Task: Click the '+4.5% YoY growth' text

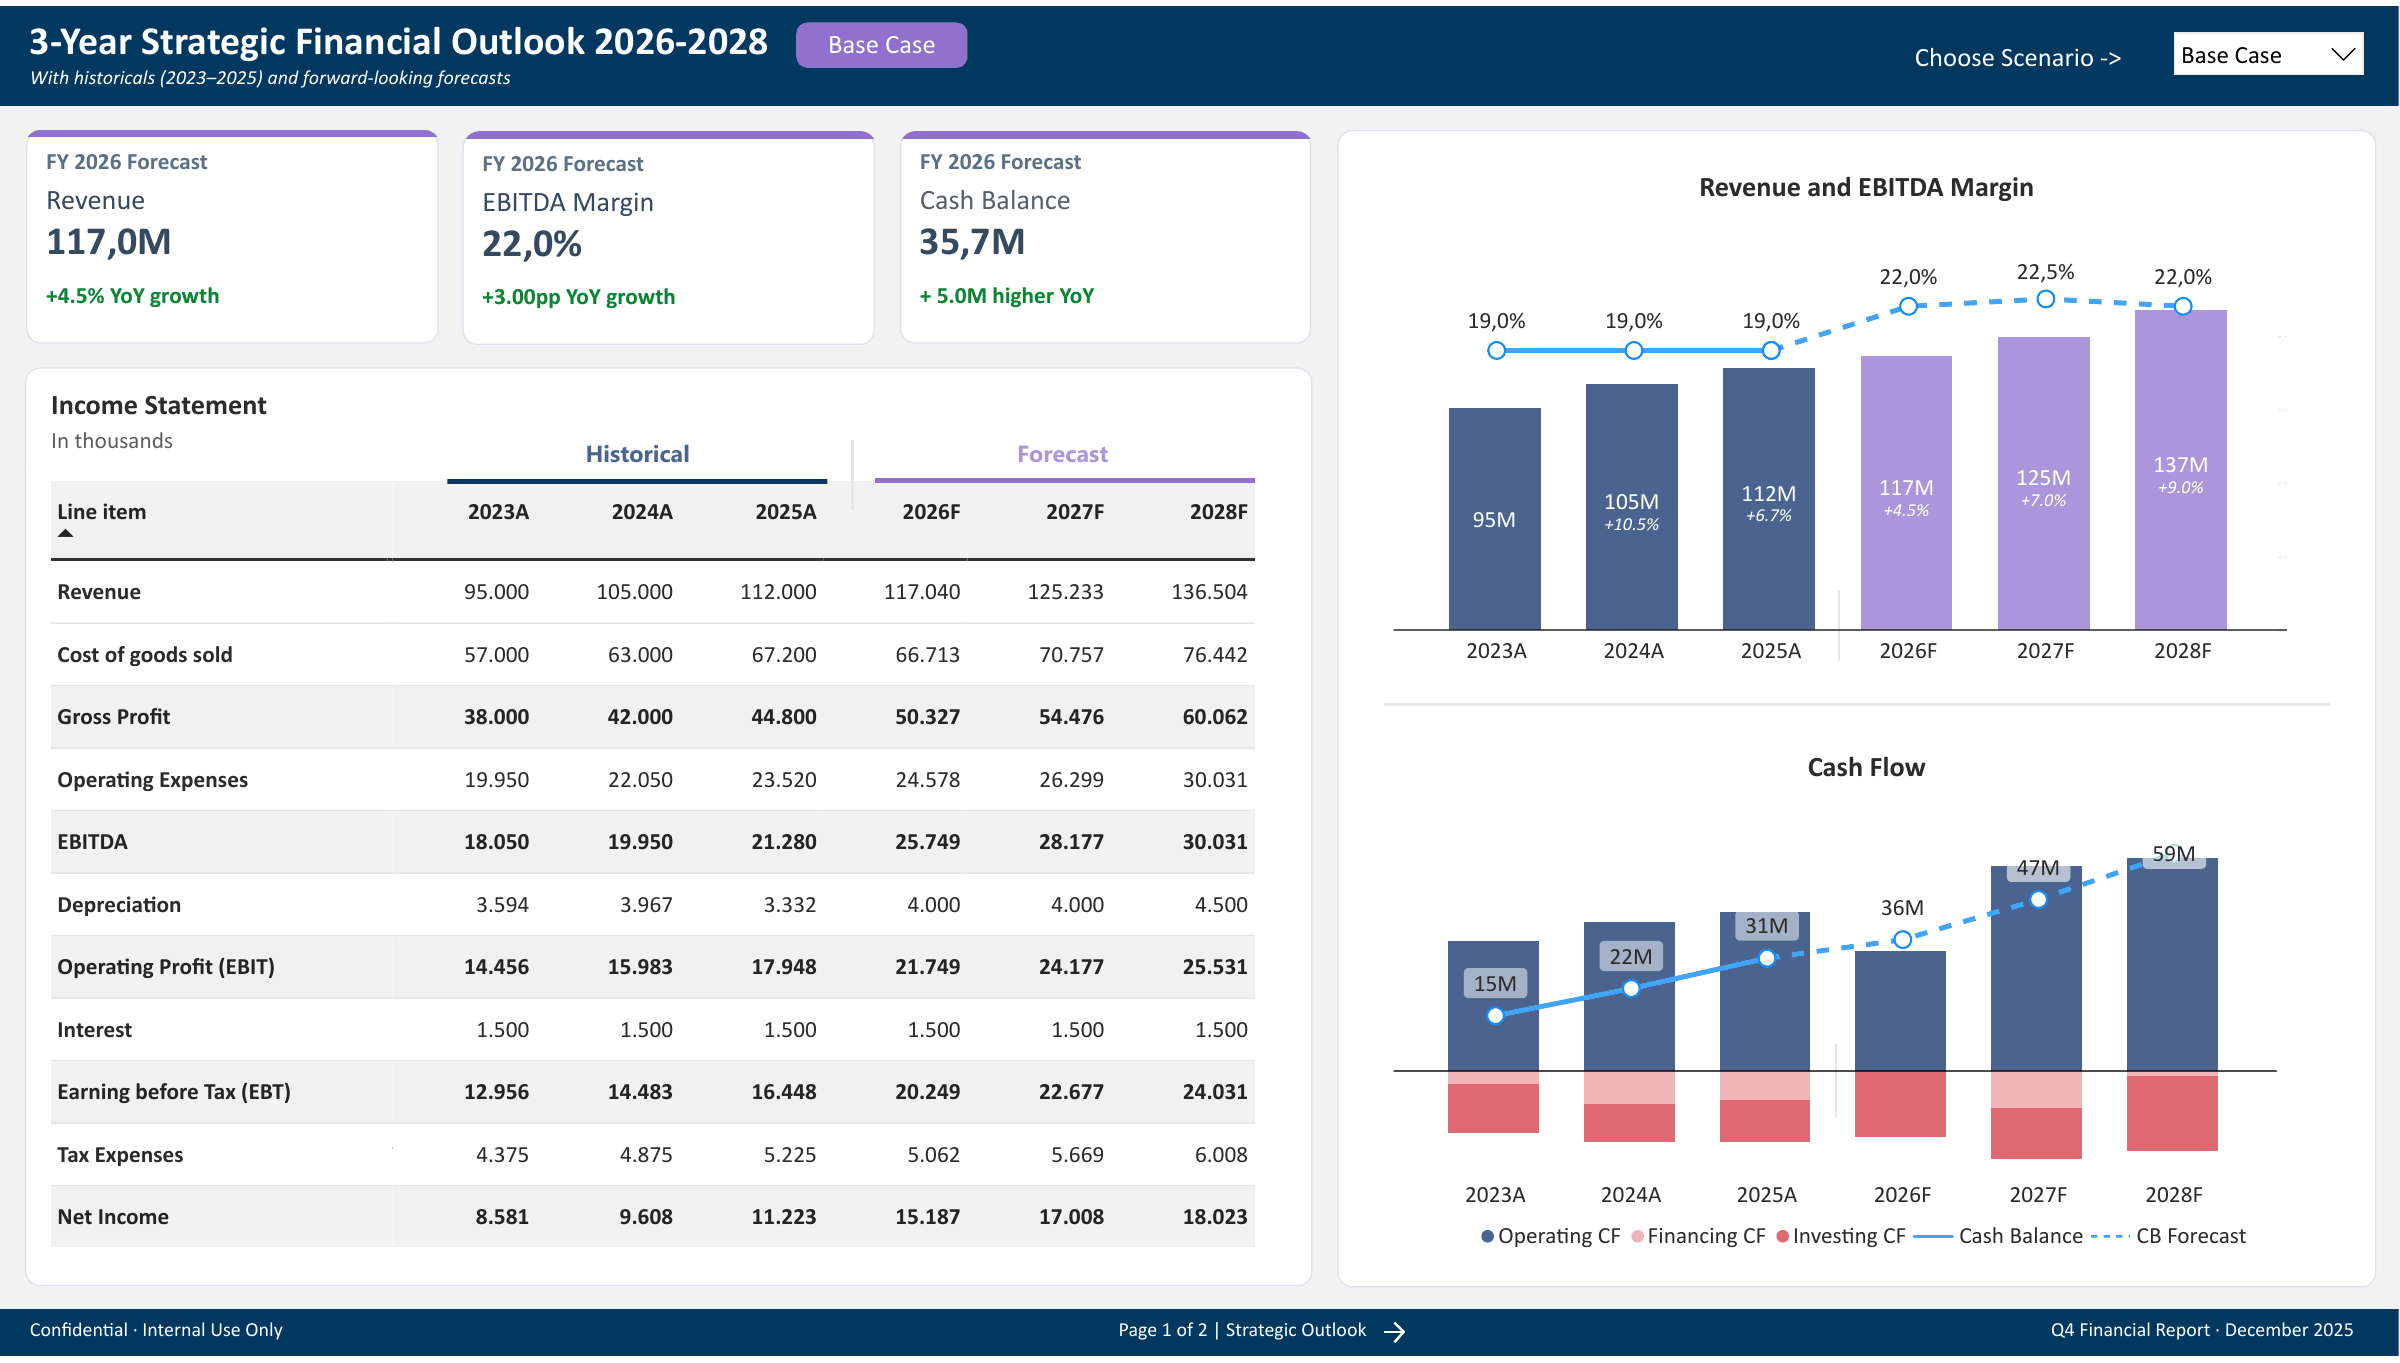Action: pos(132,296)
